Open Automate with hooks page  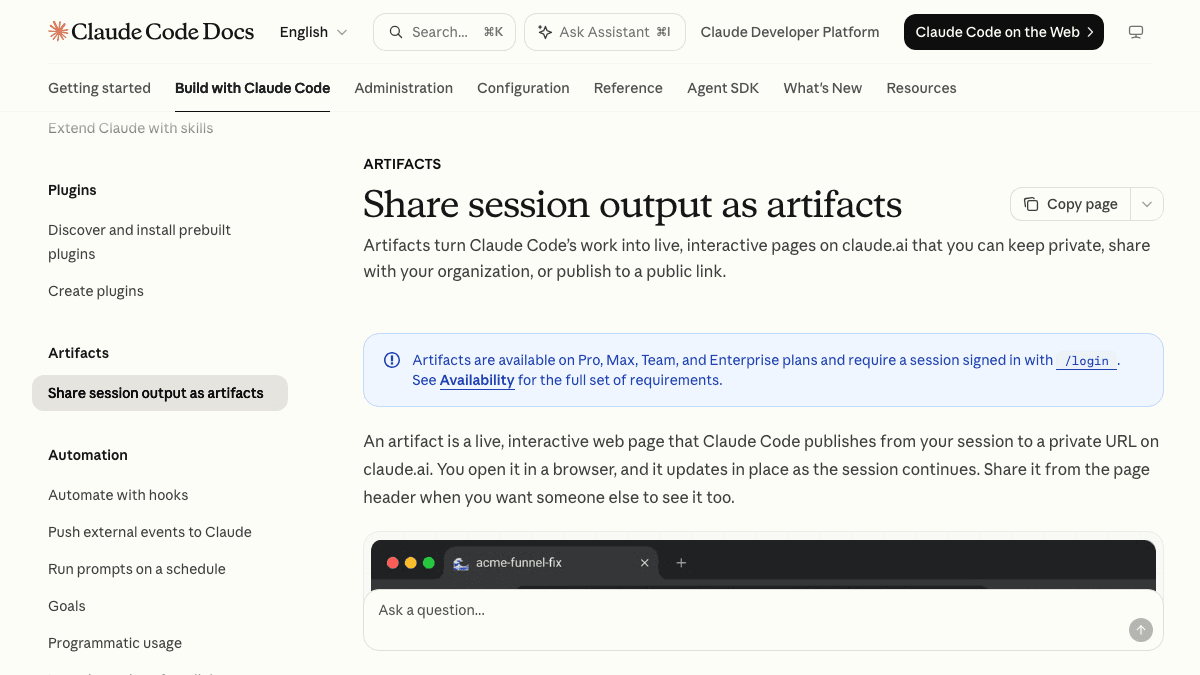tap(118, 495)
